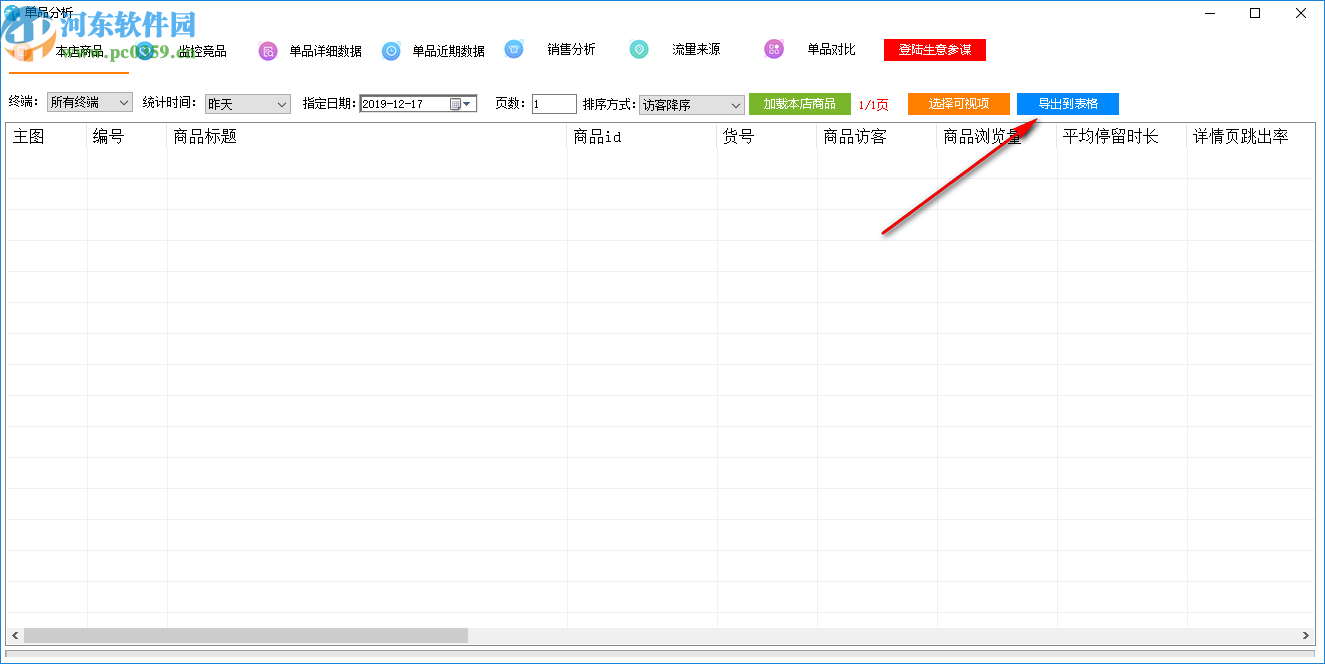Click the 导出到表格 blue button

[1067, 103]
